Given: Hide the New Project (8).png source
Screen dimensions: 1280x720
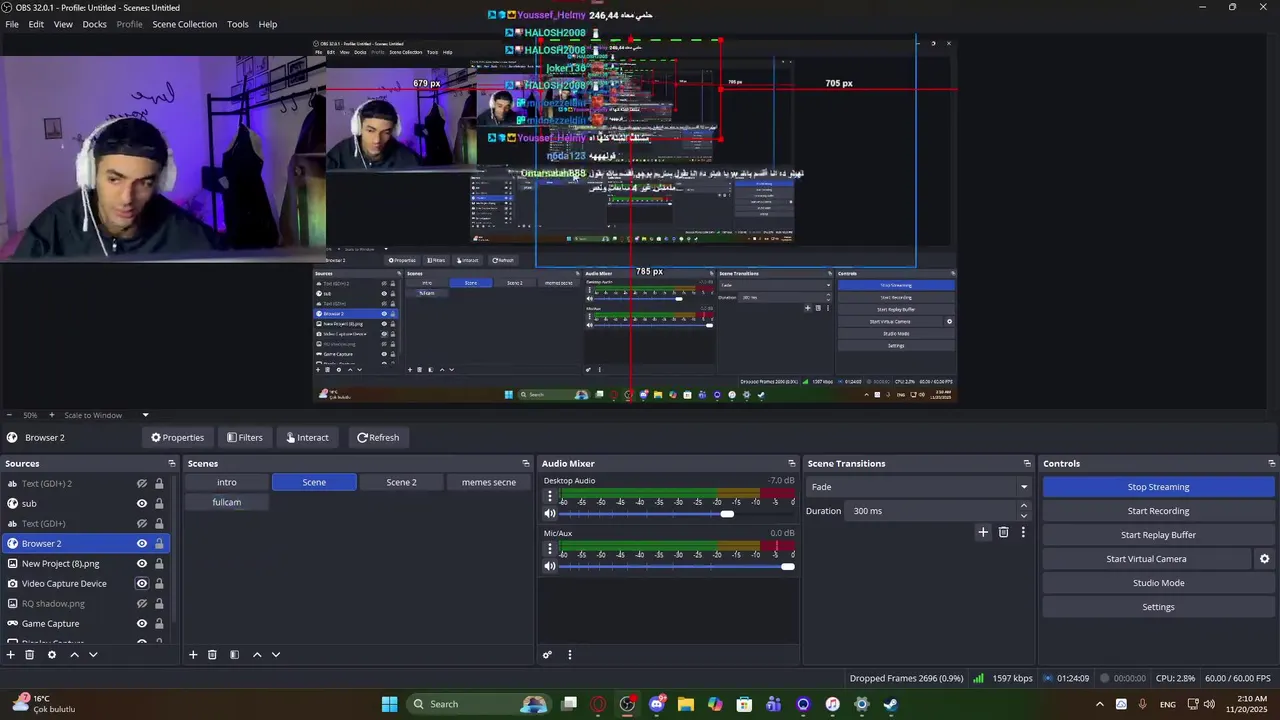Looking at the screenshot, I should [142, 563].
